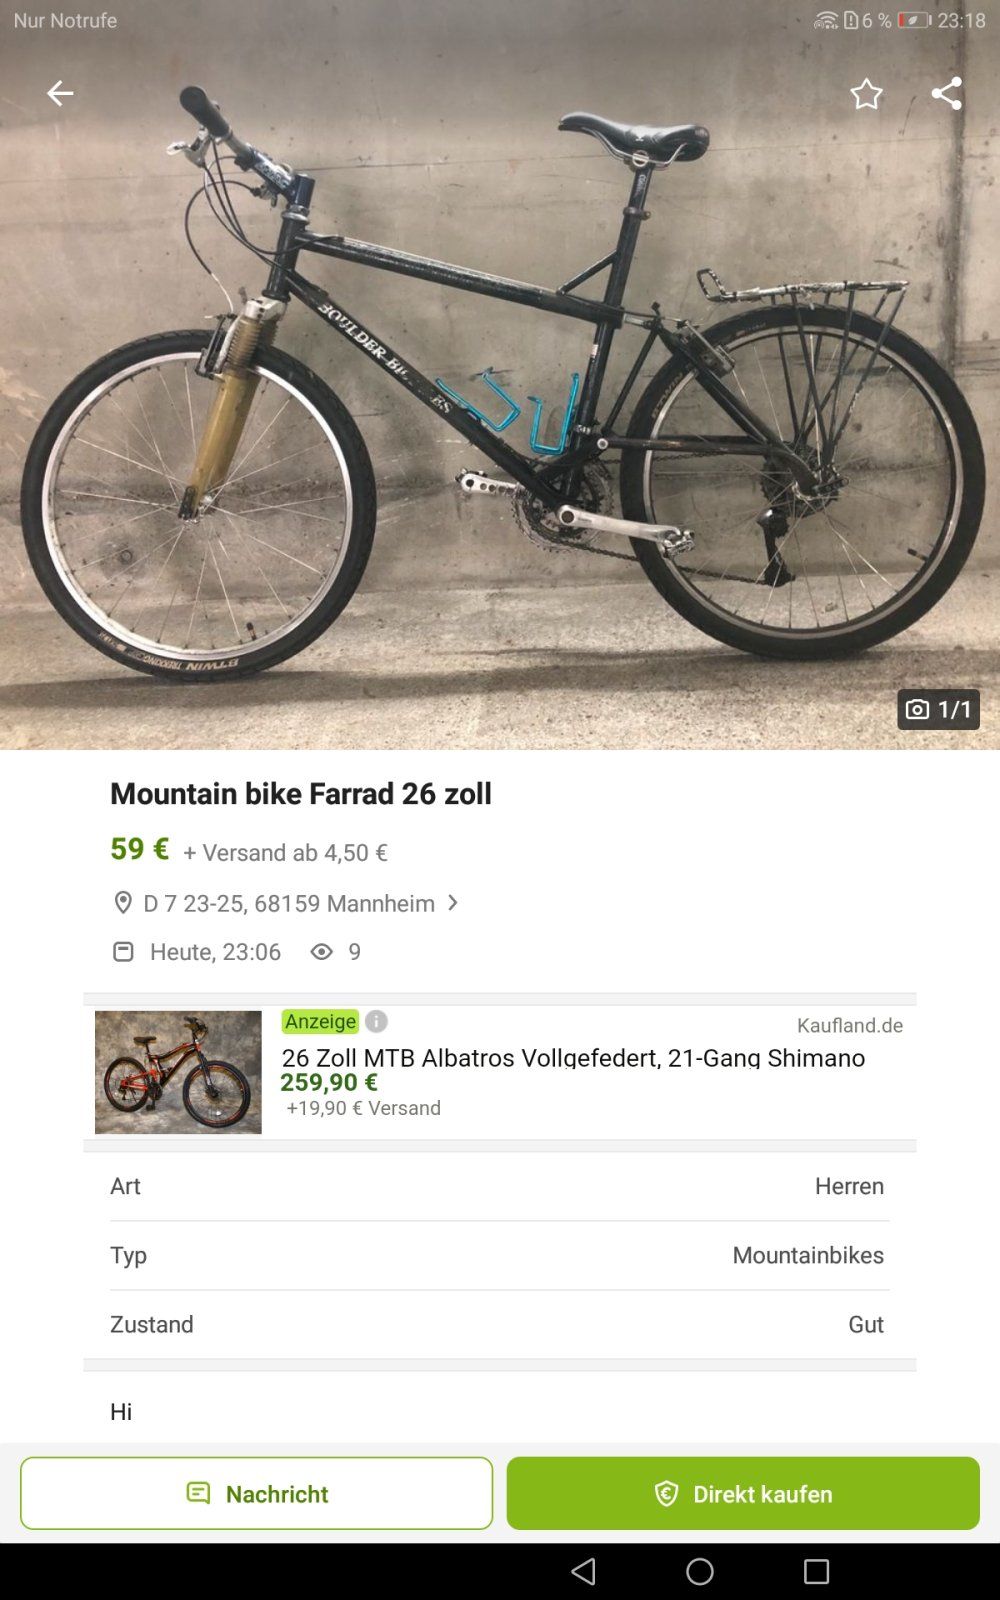Screen dimensions: 1000x1600
Task: Go back using the top-left arrow
Action: [60, 93]
